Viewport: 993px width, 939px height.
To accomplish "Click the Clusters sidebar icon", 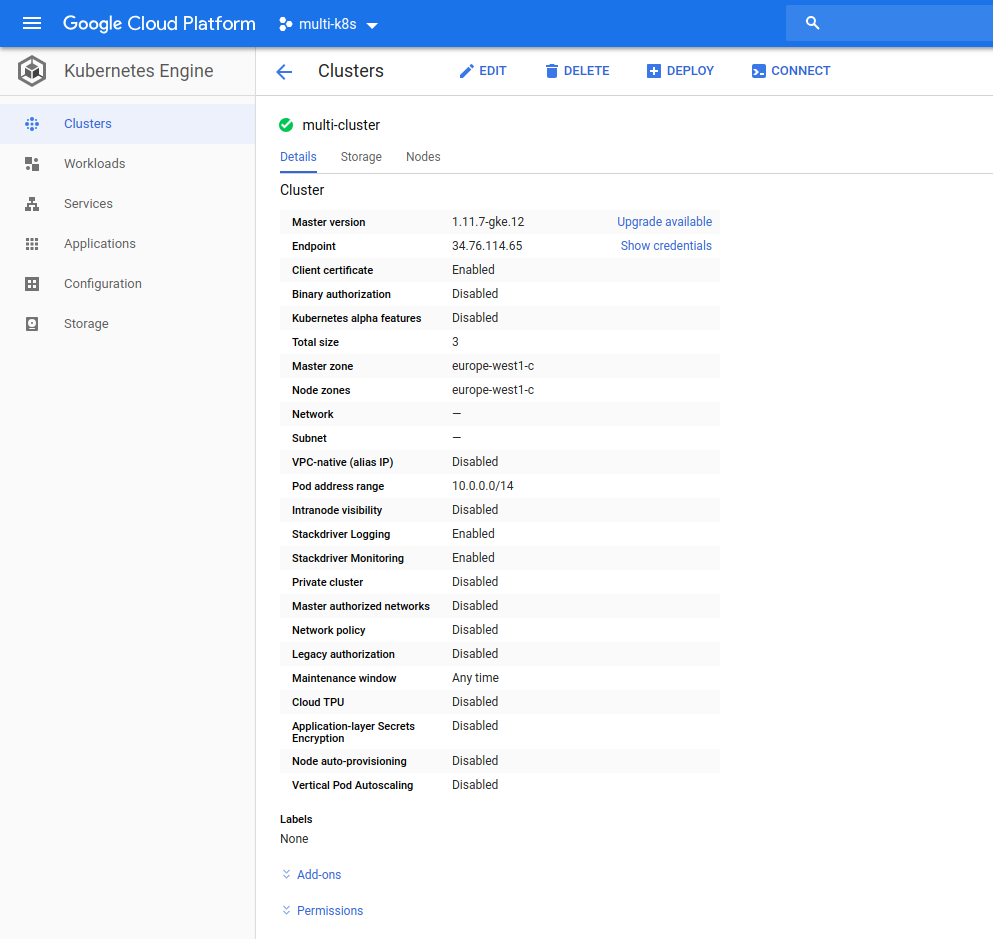I will (32, 124).
